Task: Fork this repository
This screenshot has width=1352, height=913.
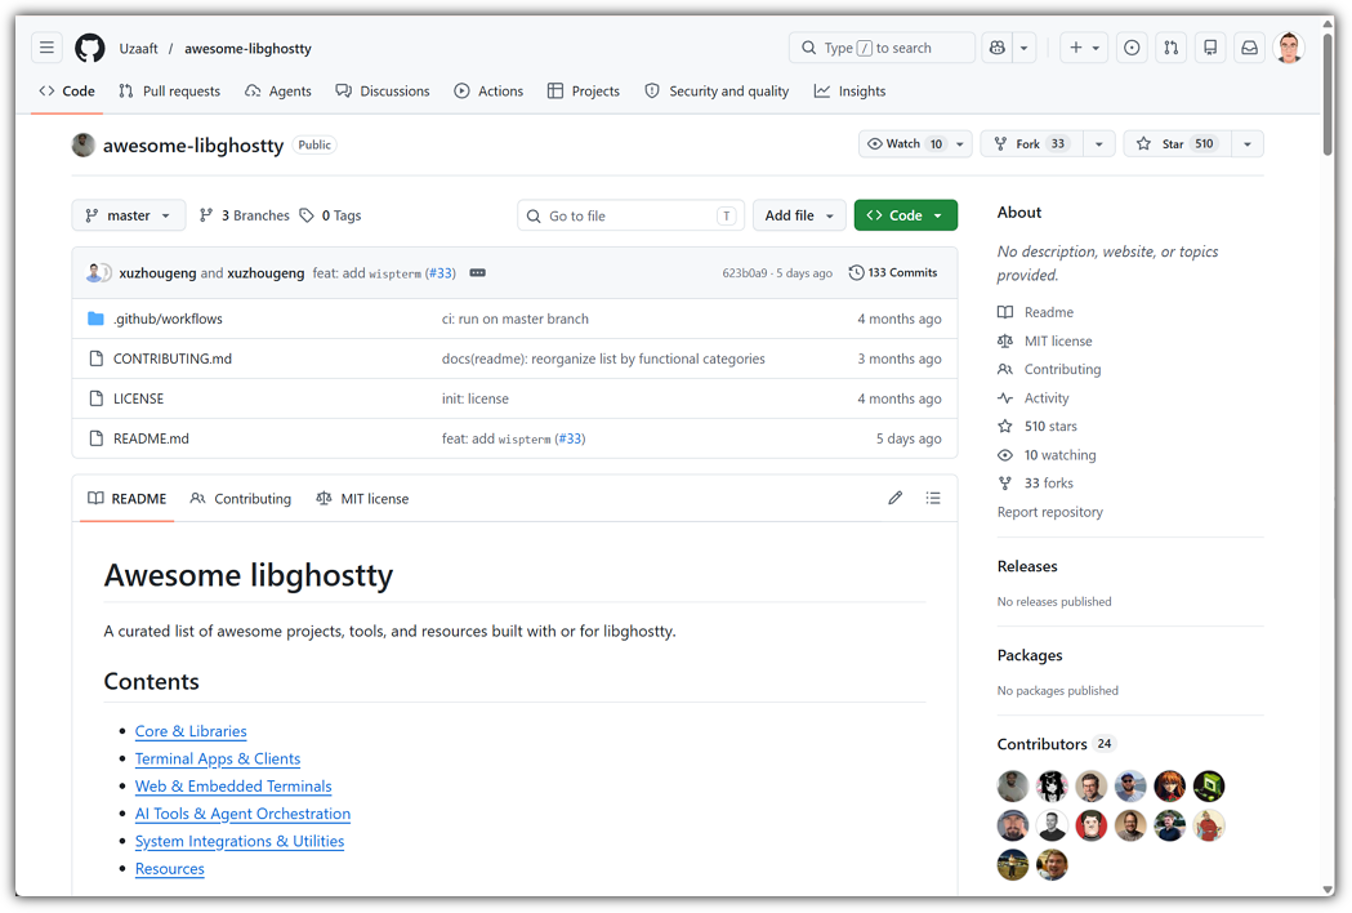Action: [1031, 144]
